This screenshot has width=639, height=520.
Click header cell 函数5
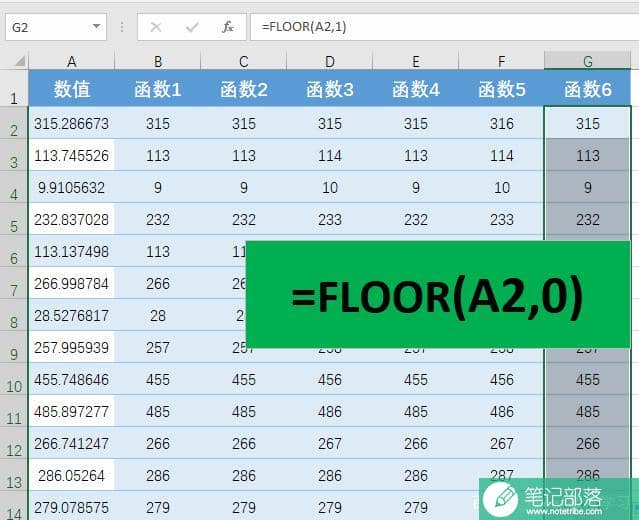click(502, 88)
